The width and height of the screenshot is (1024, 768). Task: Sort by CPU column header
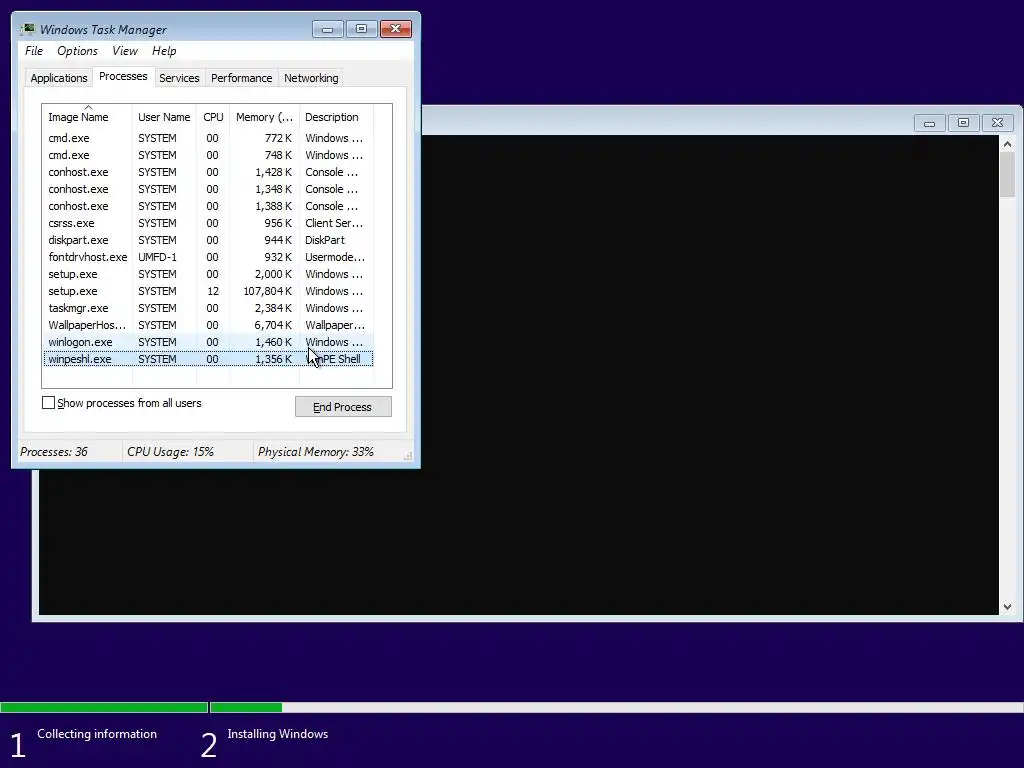(x=213, y=117)
